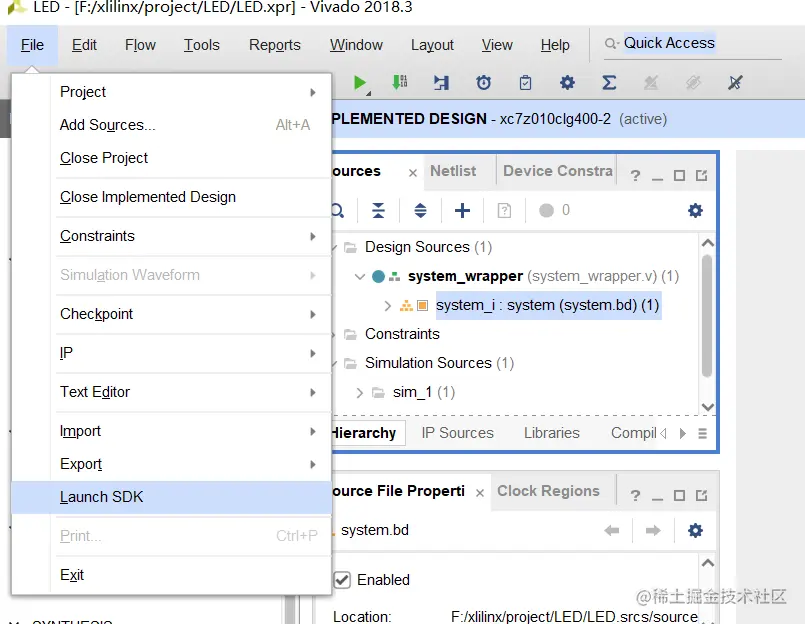Select Close Project menu entry
This screenshot has height=624, width=805.
(171, 158)
